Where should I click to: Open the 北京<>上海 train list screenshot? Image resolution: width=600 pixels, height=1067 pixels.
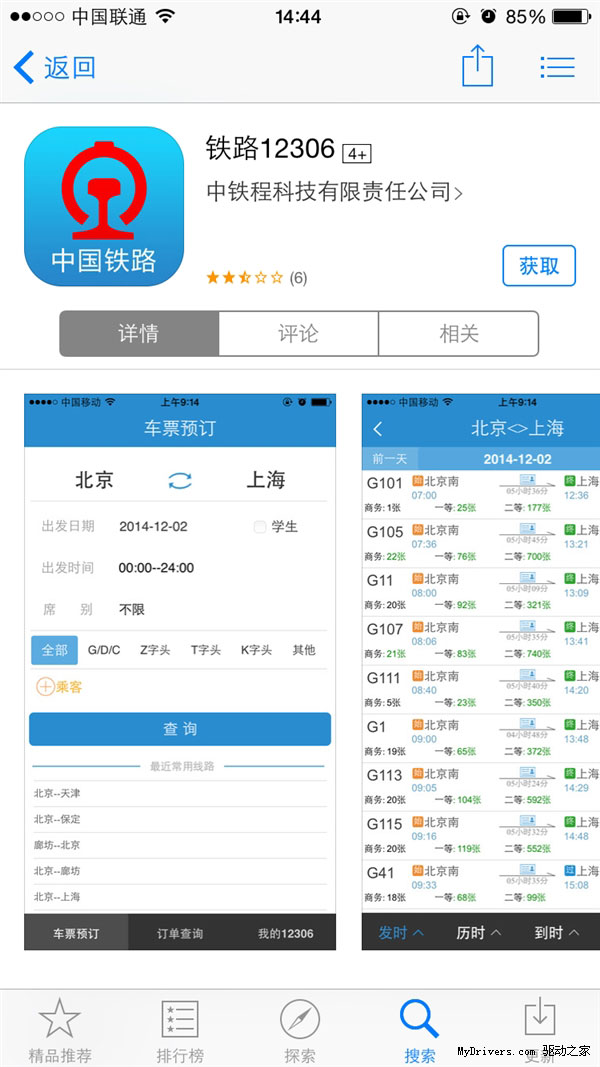pyautogui.click(x=481, y=670)
